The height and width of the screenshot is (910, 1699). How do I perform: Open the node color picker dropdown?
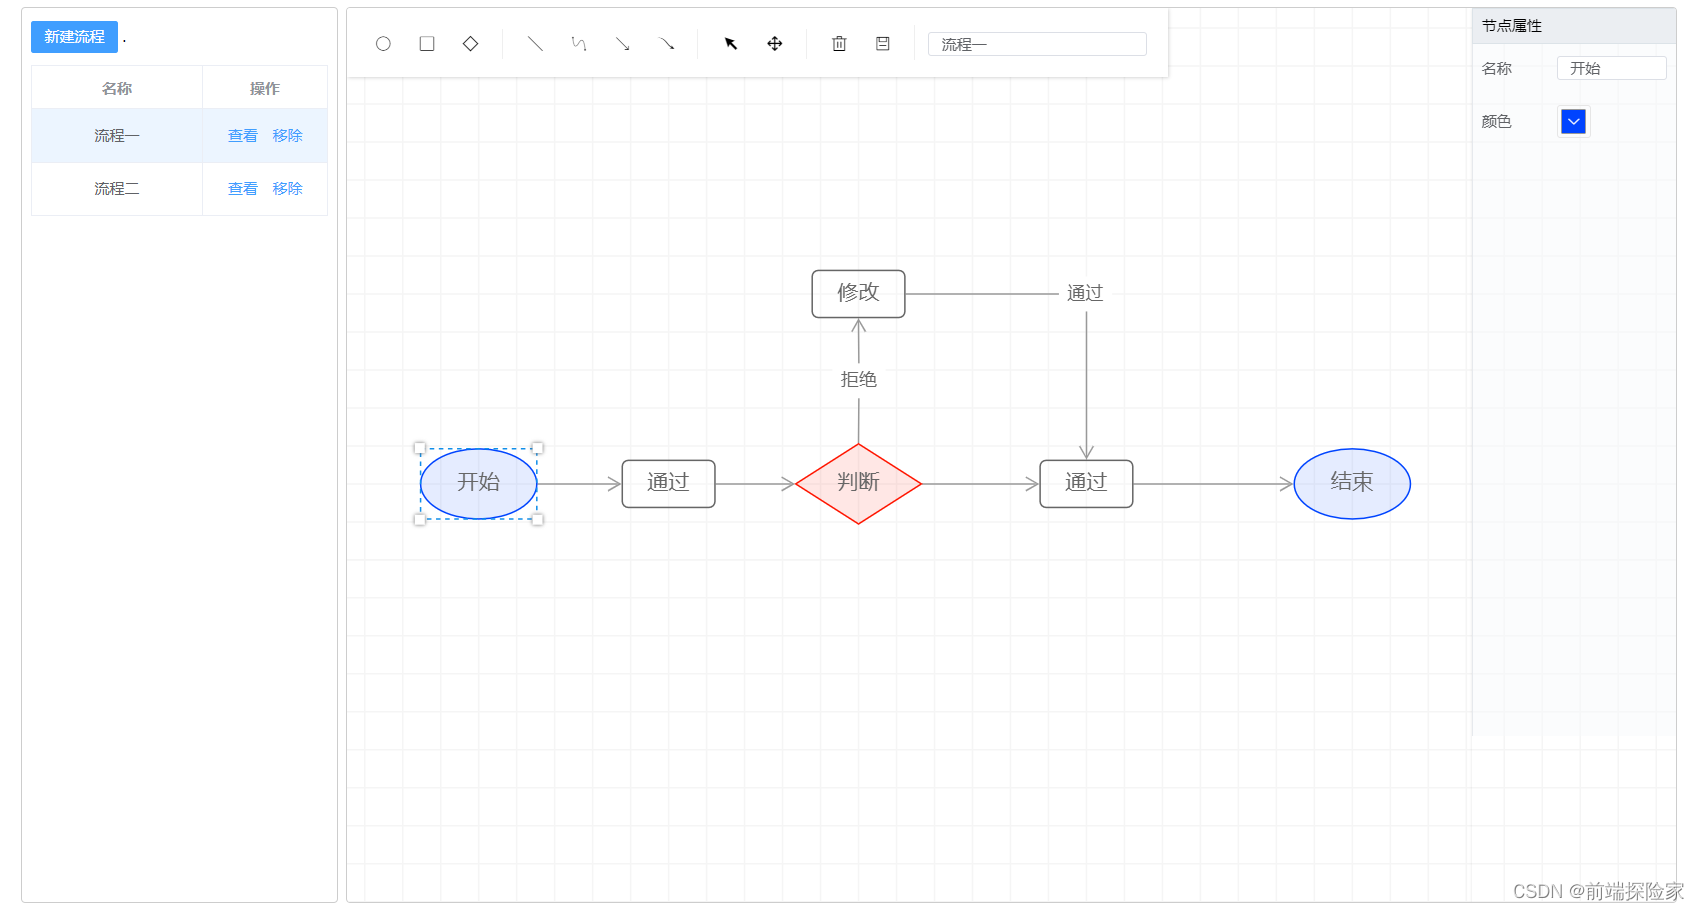click(1574, 122)
